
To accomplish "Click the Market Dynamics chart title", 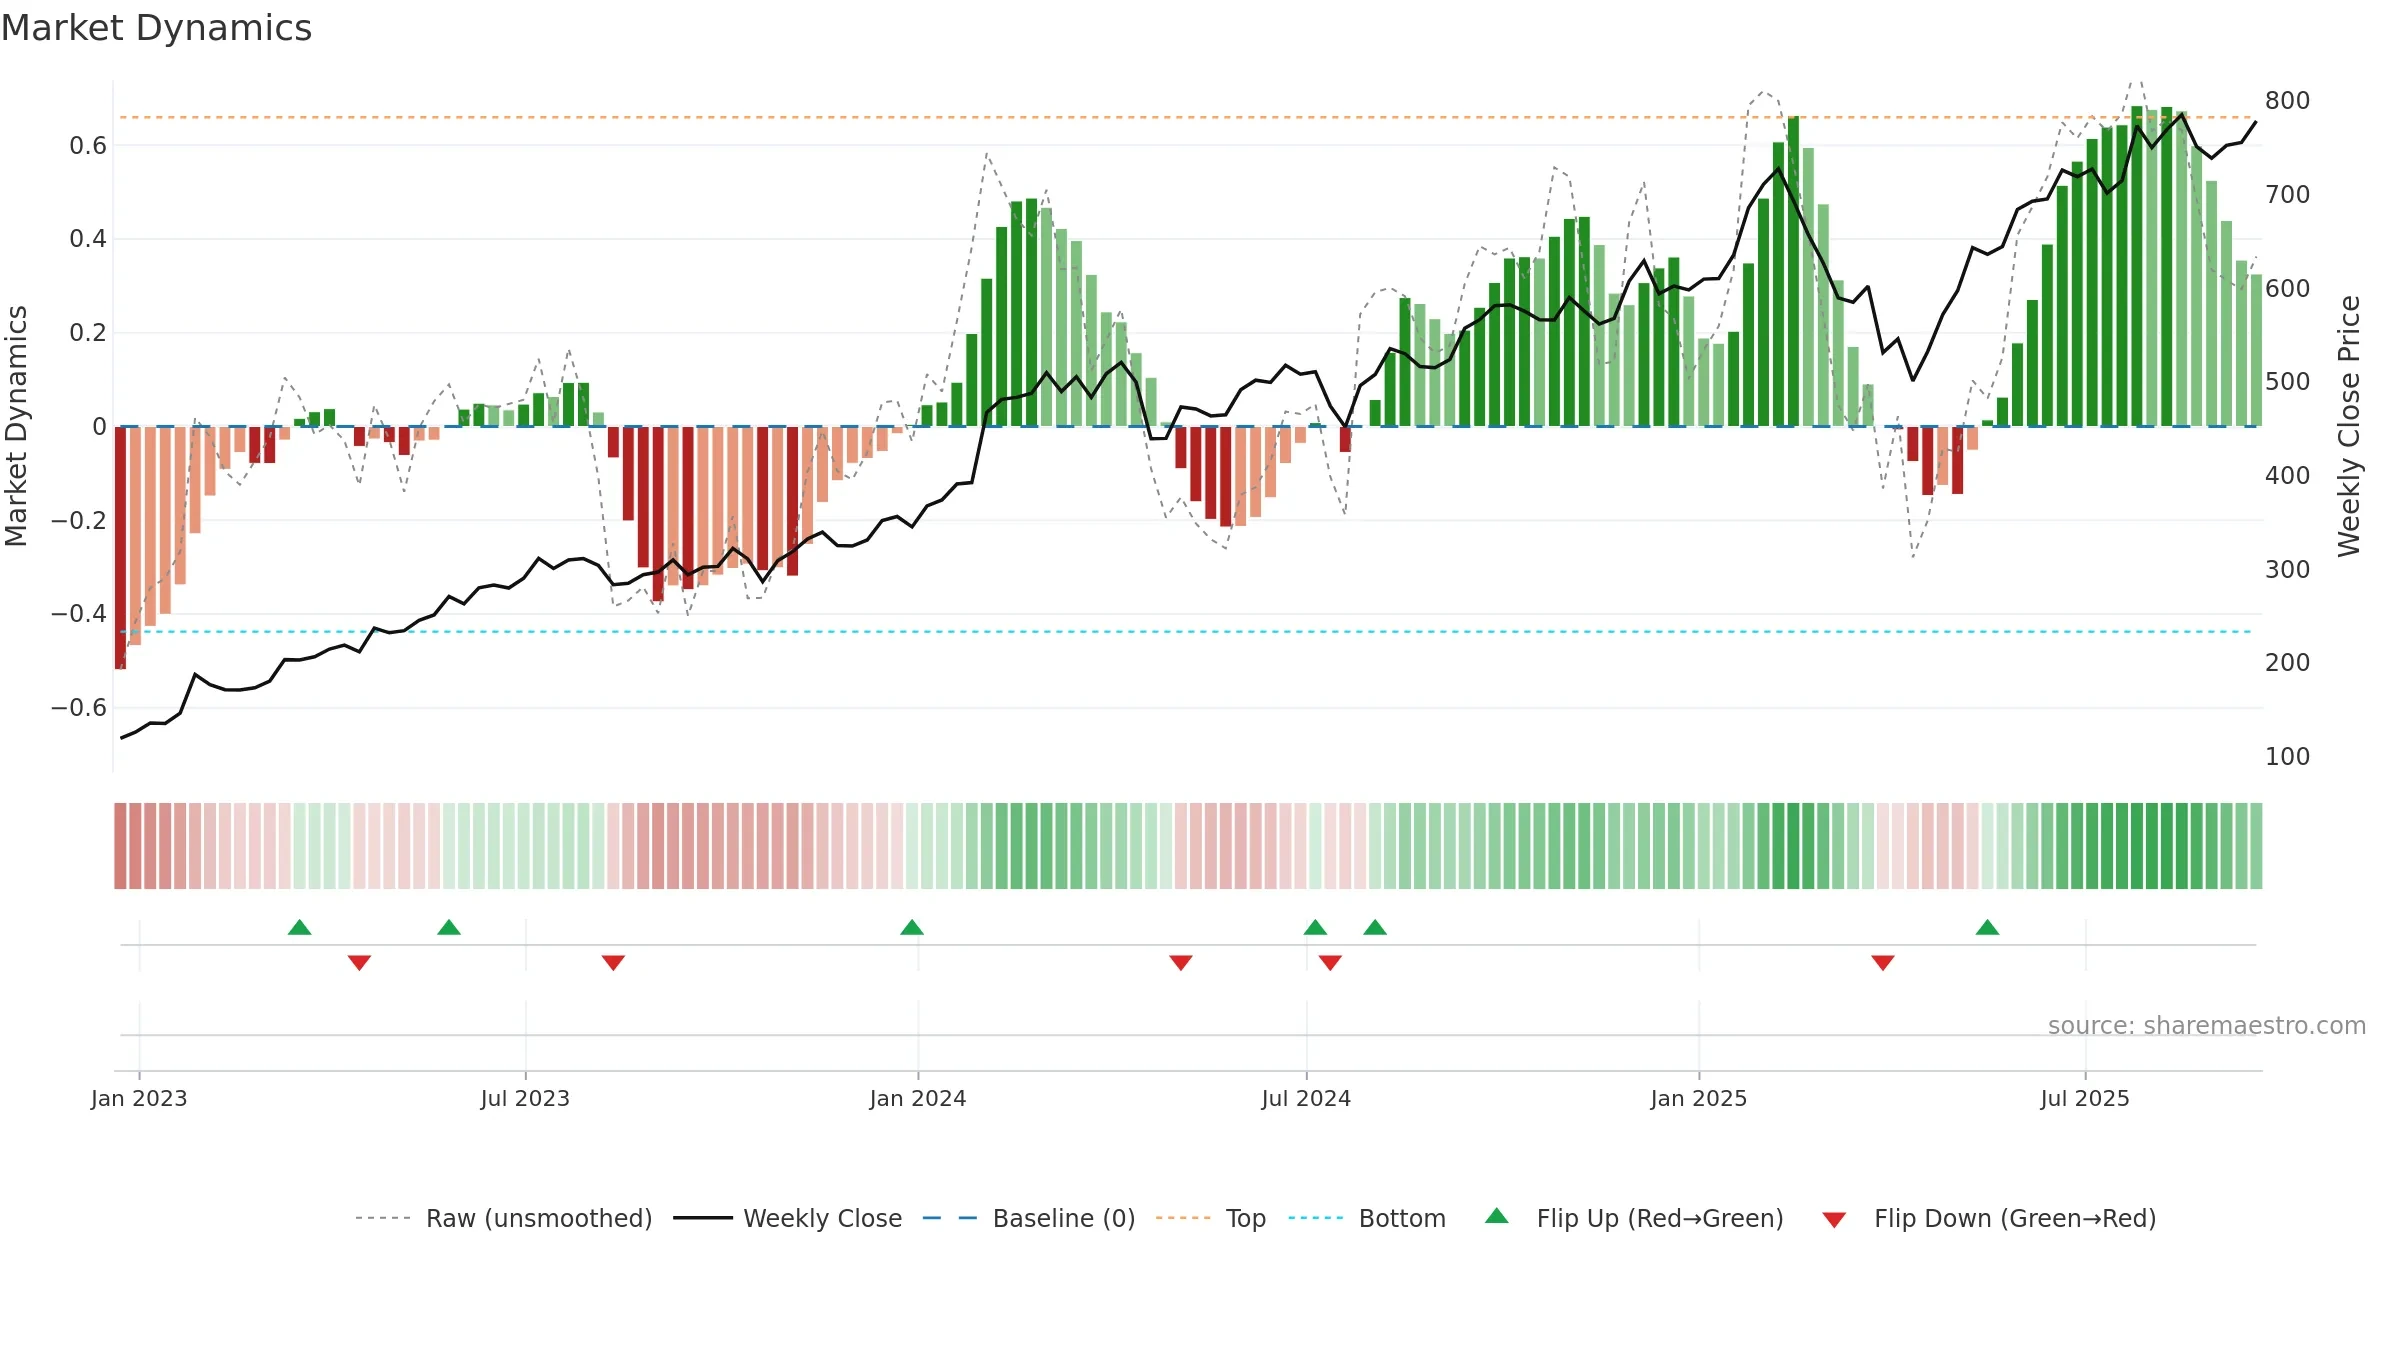I will click(x=156, y=28).
